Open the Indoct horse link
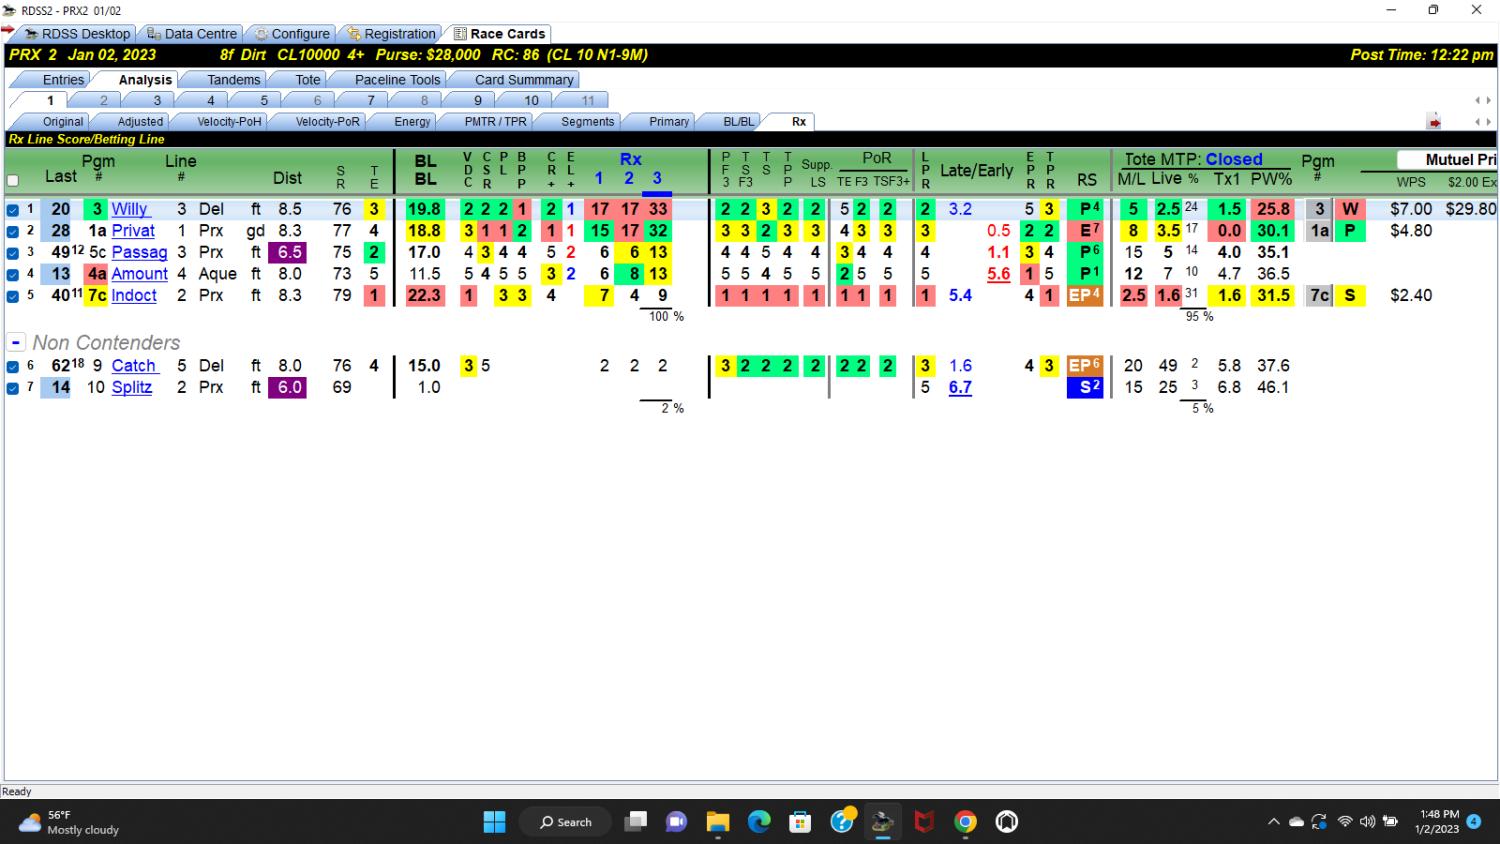The width and height of the screenshot is (1500, 844). pos(134,296)
